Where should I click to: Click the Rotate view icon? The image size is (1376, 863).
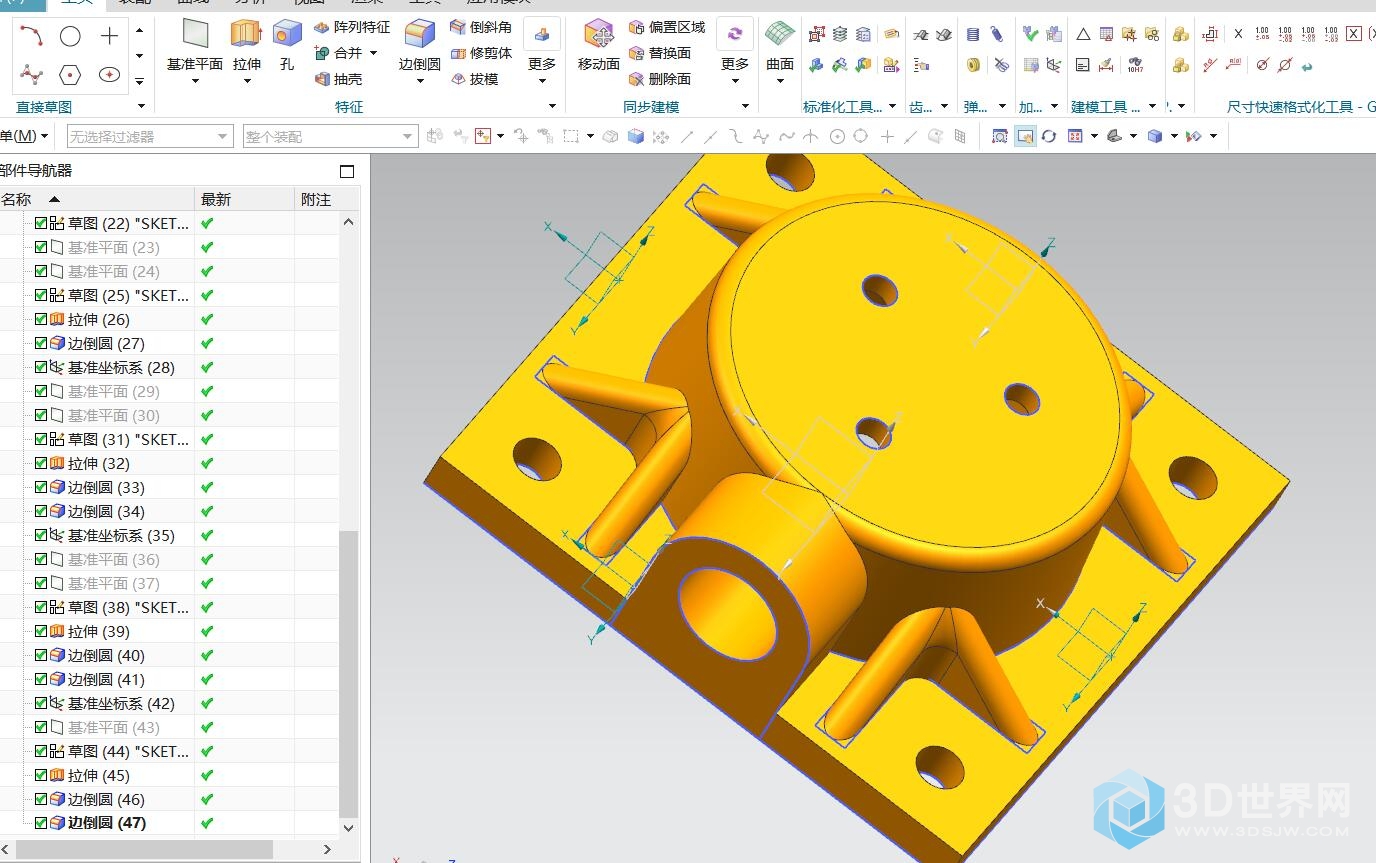click(x=1049, y=136)
